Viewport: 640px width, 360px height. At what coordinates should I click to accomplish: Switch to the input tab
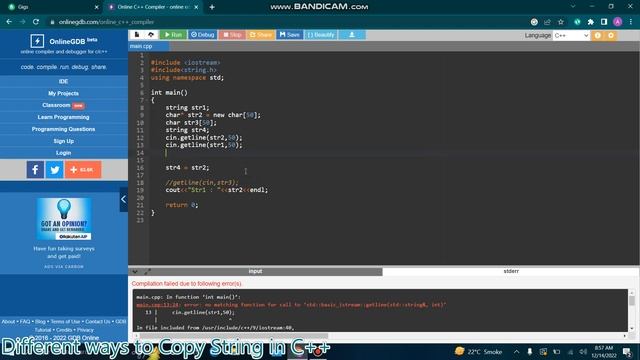coord(255,271)
